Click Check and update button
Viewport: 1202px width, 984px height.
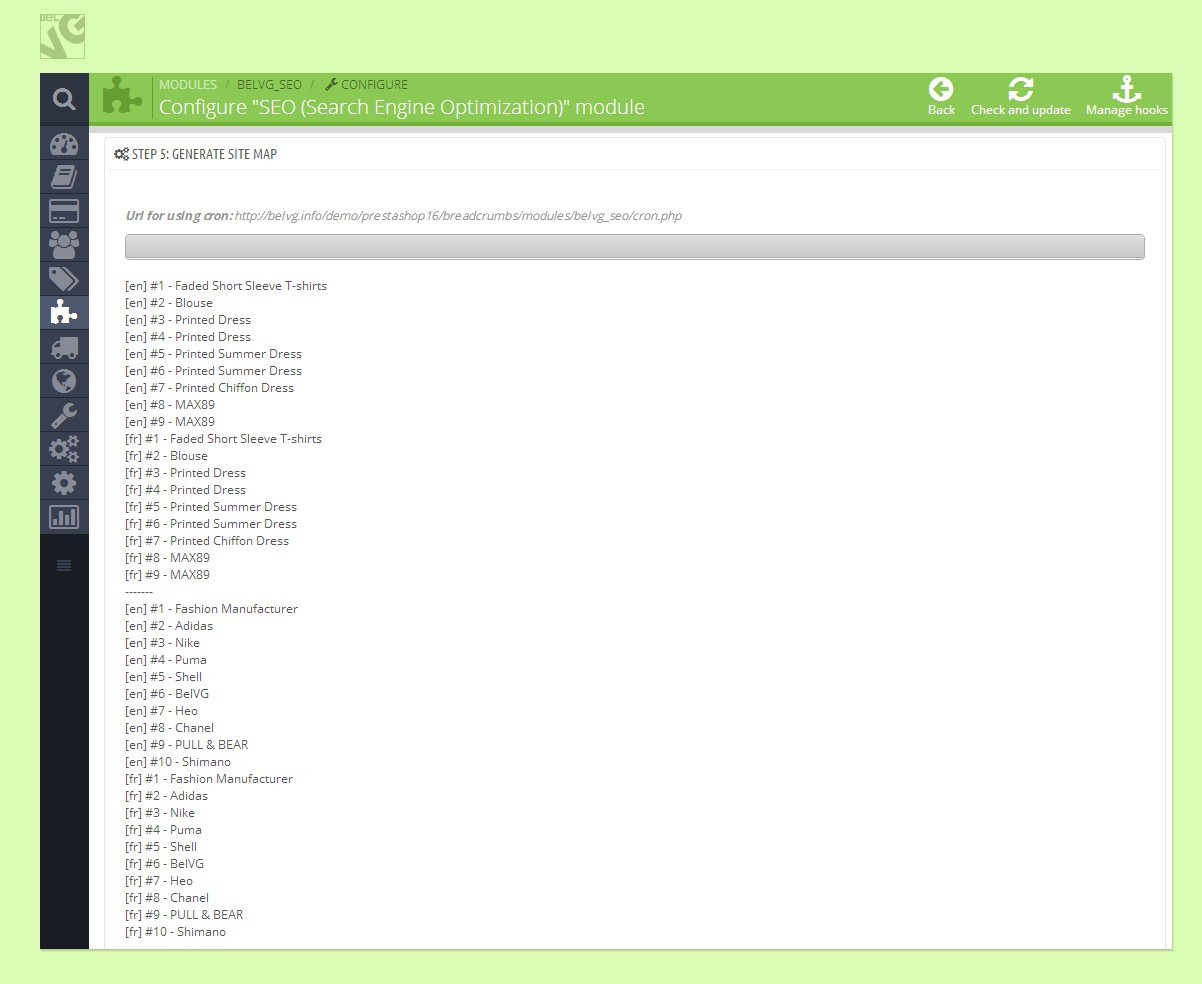pos(1020,97)
